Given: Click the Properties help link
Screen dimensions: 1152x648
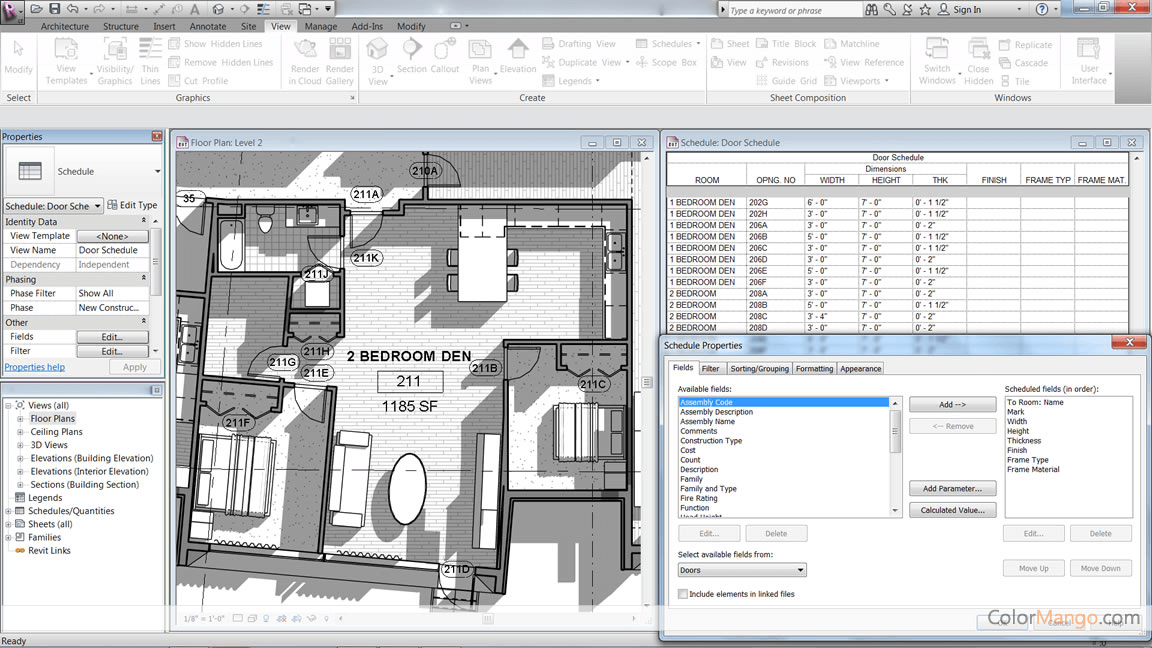Looking at the screenshot, I should [x=35, y=367].
